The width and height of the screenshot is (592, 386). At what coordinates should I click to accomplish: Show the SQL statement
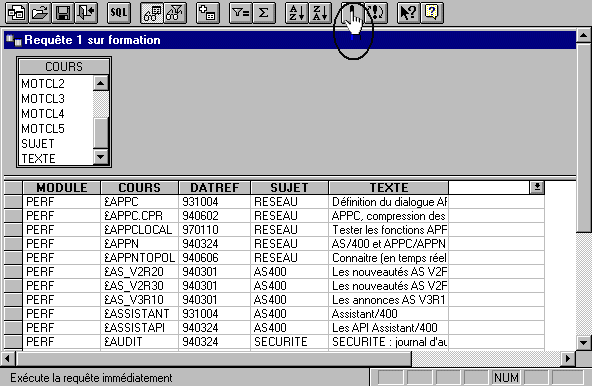click(x=119, y=13)
